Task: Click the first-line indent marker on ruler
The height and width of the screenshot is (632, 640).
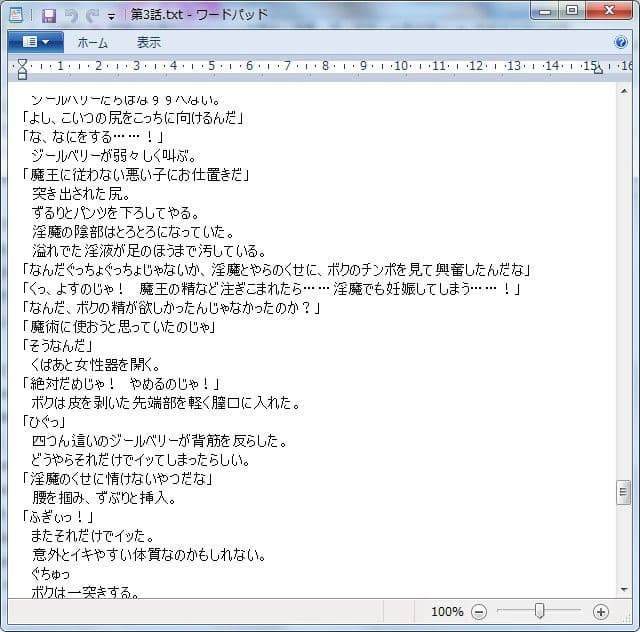Action: [22, 63]
